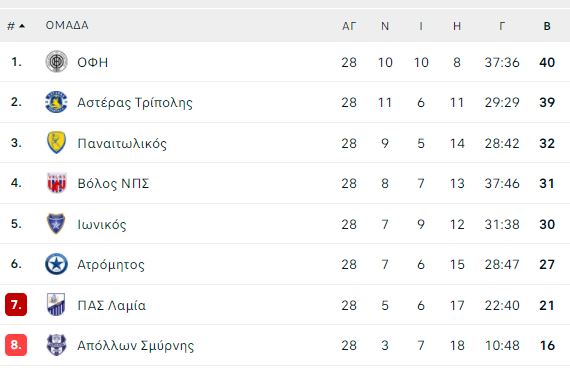Click the red position 7 badge

(x=16, y=304)
